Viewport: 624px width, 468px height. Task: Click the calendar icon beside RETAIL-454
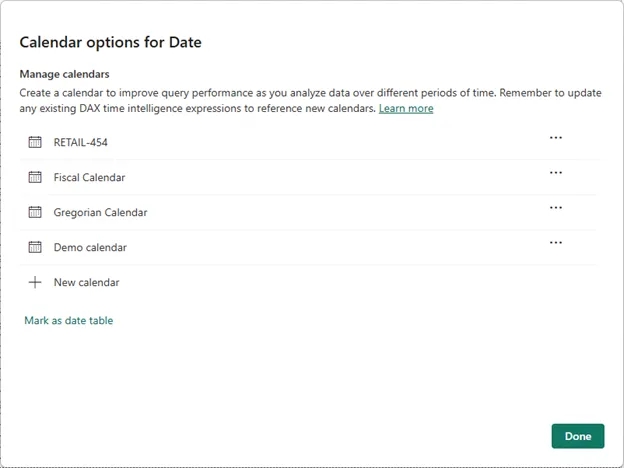pyautogui.click(x=35, y=142)
